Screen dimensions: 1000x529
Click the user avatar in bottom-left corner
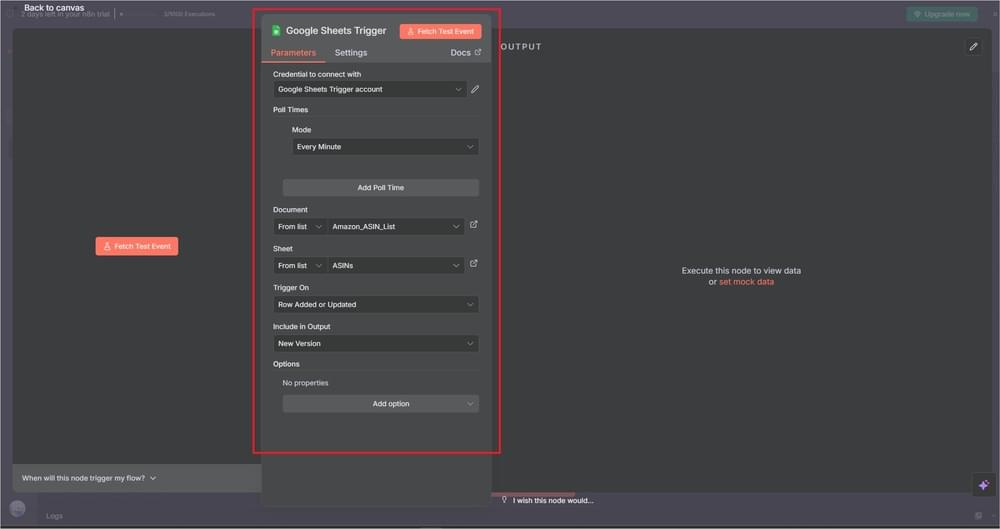17,508
